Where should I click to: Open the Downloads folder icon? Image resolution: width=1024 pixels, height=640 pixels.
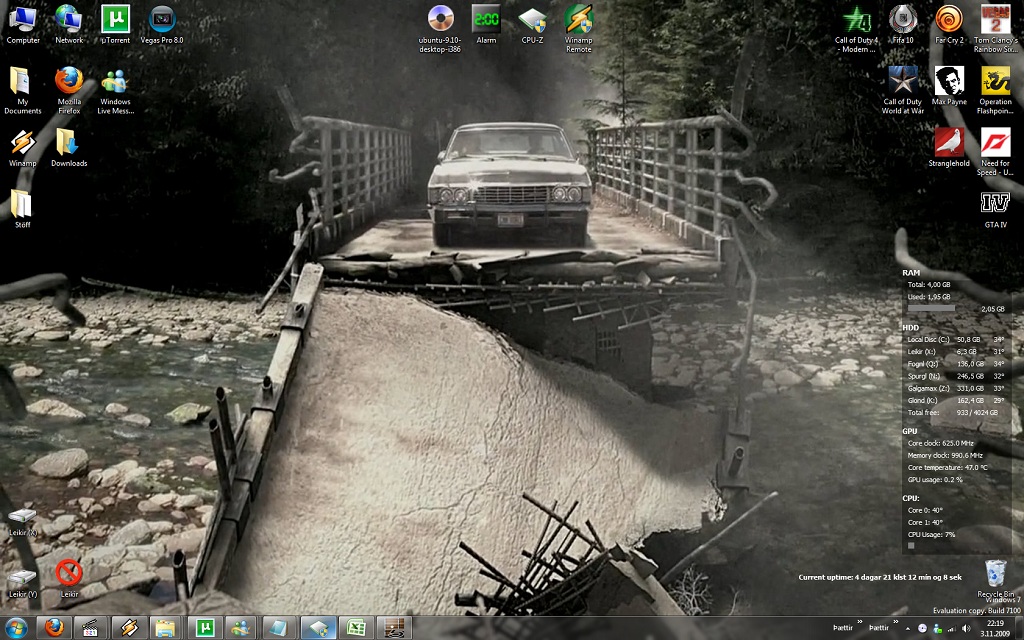(x=69, y=148)
